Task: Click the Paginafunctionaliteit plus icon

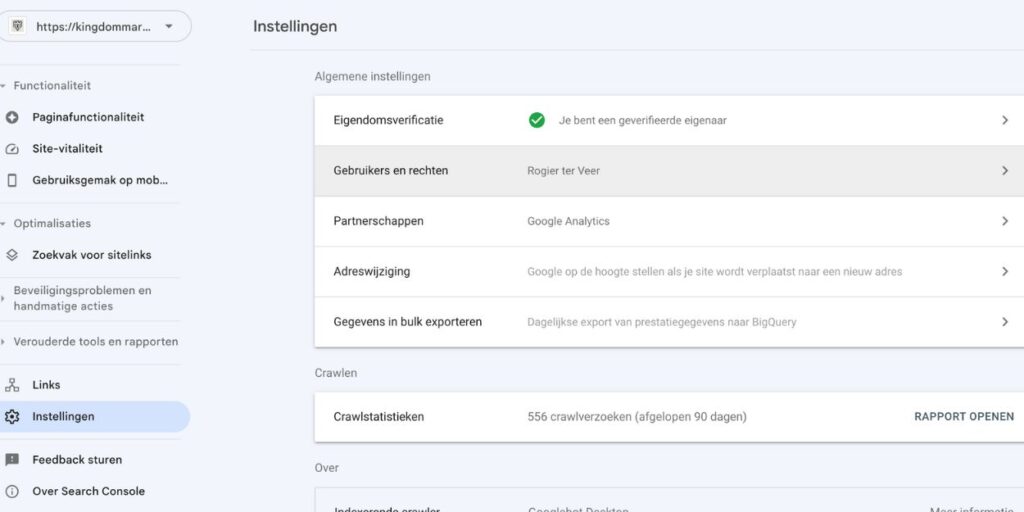Action: coord(12,117)
